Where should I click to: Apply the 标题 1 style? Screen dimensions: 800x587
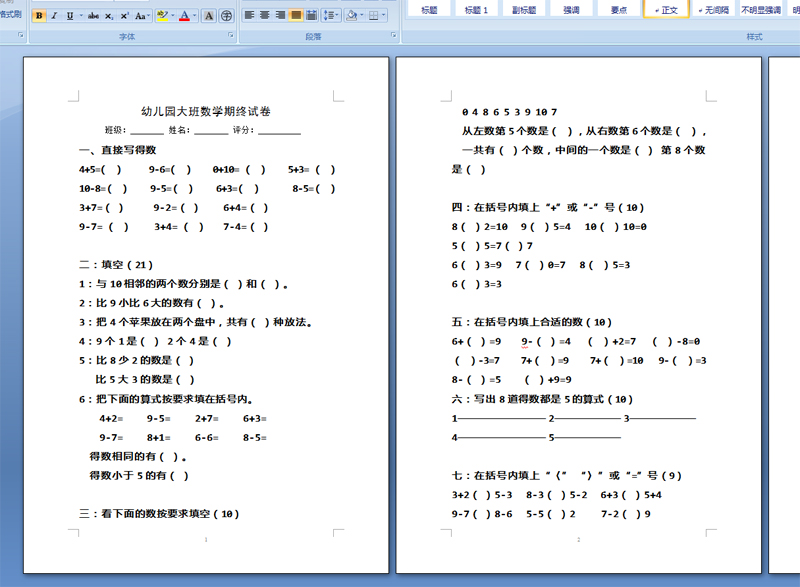click(x=476, y=9)
